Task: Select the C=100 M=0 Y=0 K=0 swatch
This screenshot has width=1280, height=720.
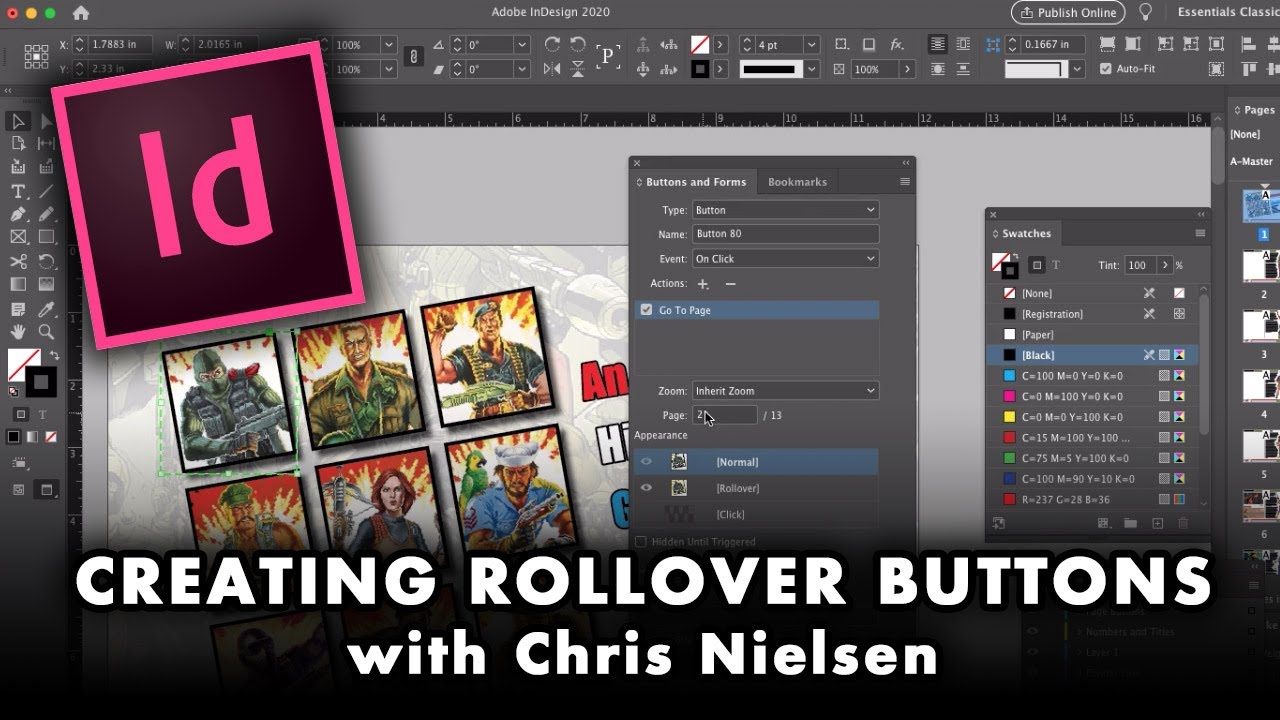Action: pos(1091,376)
